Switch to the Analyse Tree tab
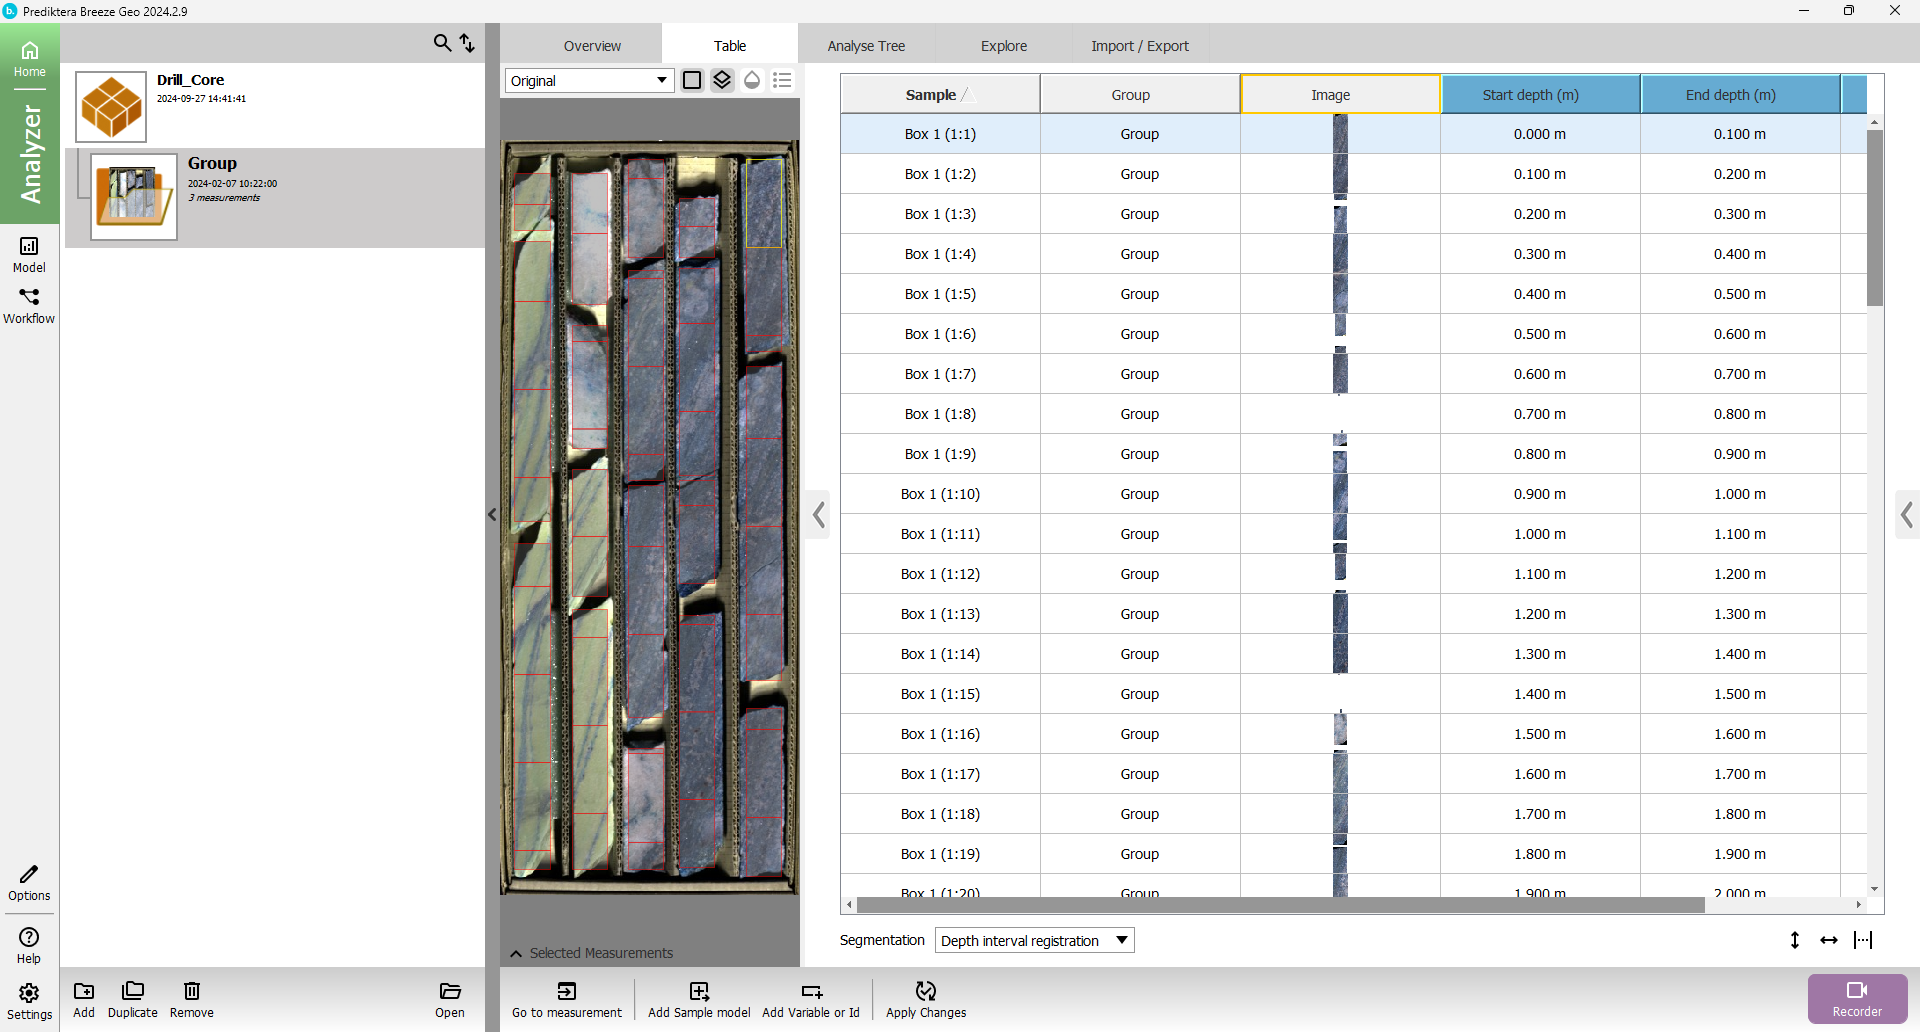This screenshot has height=1032, width=1920. (866, 46)
